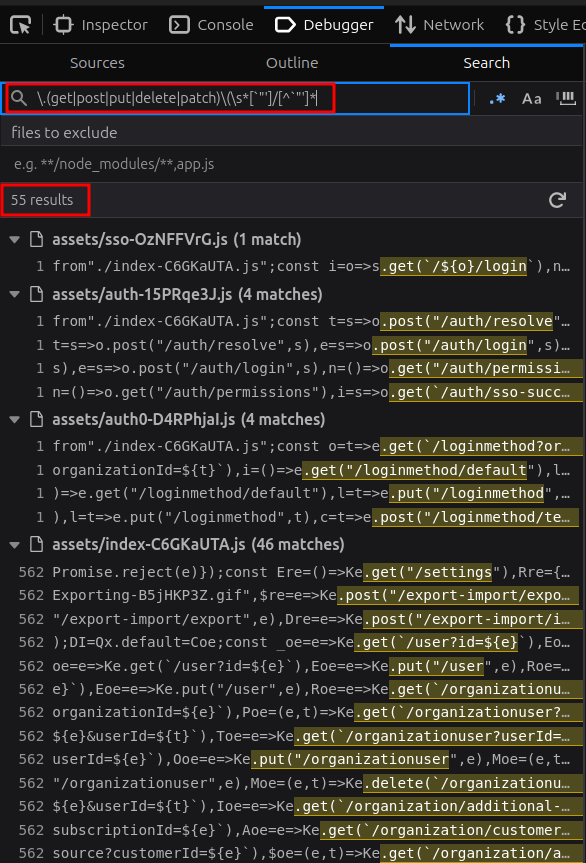The height and width of the screenshot is (863, 586).
Task: Collapse assets/auth-15PRqe3J.js results
Action: click(15, 294)
